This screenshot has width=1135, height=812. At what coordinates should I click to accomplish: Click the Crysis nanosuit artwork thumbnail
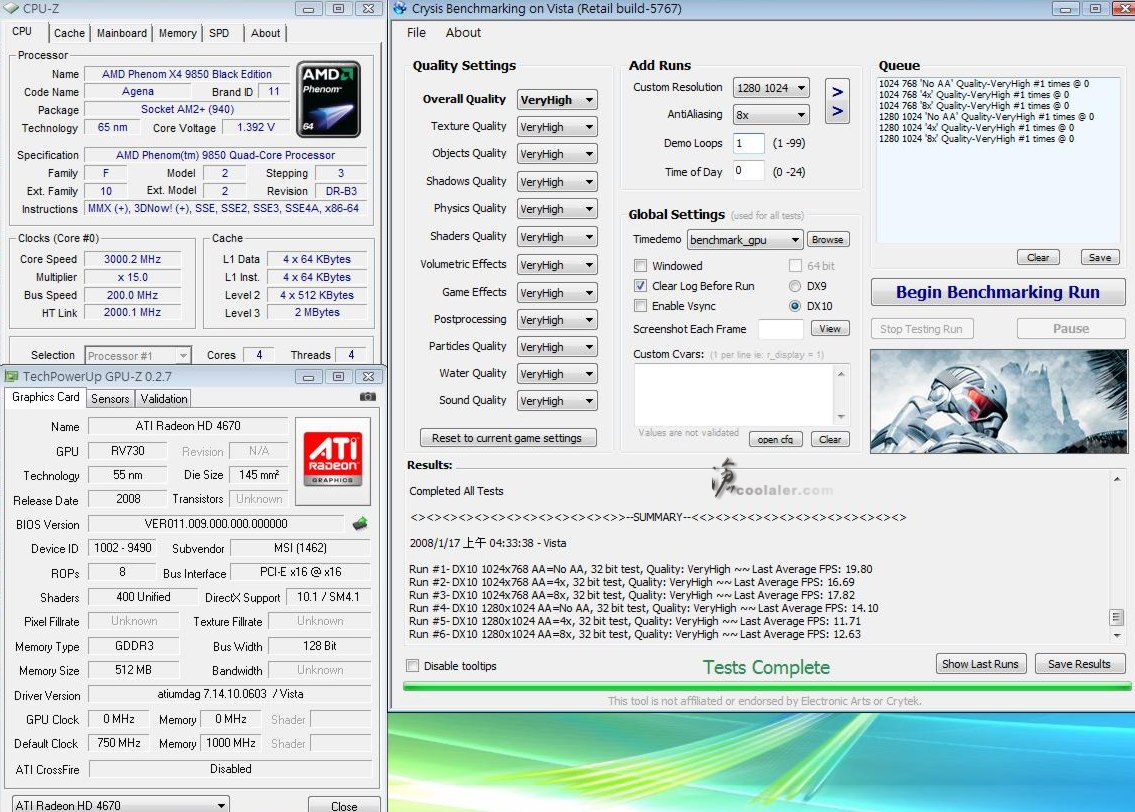pyautogui.click(x=998, y=401)
